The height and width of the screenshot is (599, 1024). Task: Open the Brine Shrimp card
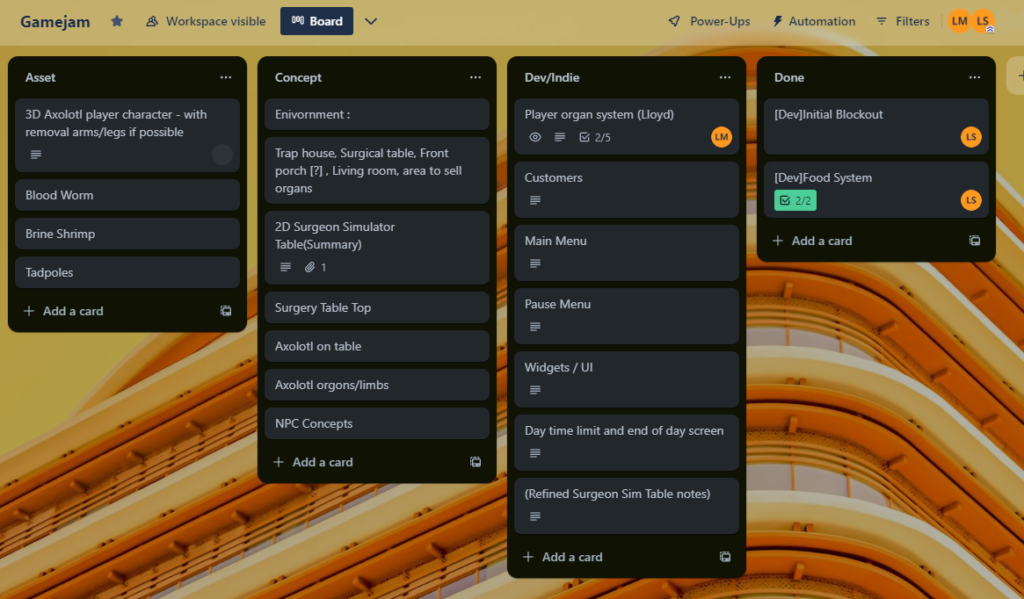pos(127,234)
